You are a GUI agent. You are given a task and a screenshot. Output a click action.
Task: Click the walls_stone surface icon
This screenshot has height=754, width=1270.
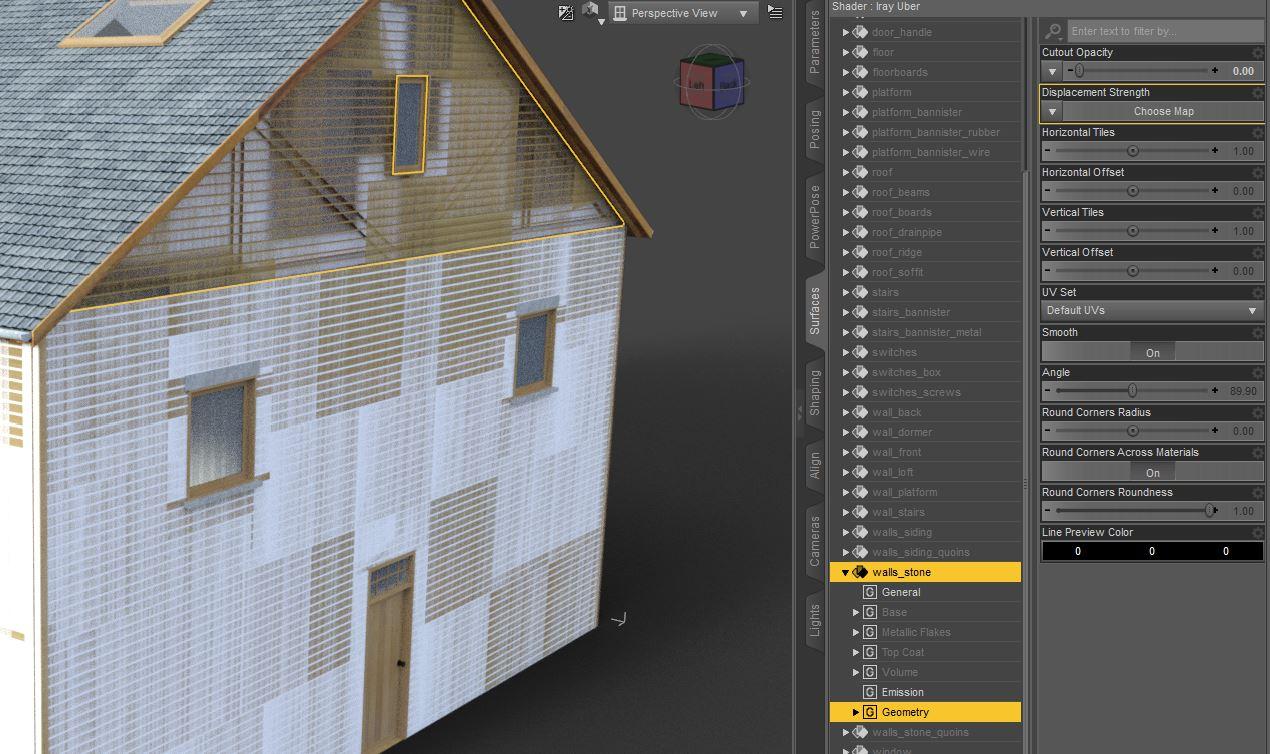(x=860, y=572)
